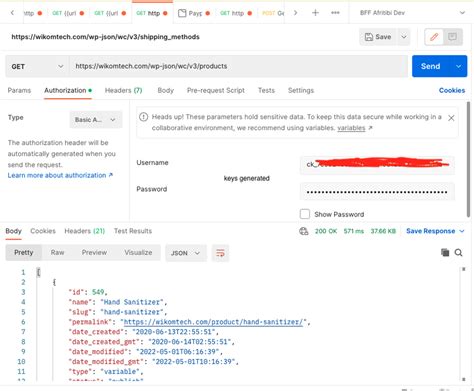Select the Pretty view
This screenshot has height=391, width=474.
click(x=23, y=253)
